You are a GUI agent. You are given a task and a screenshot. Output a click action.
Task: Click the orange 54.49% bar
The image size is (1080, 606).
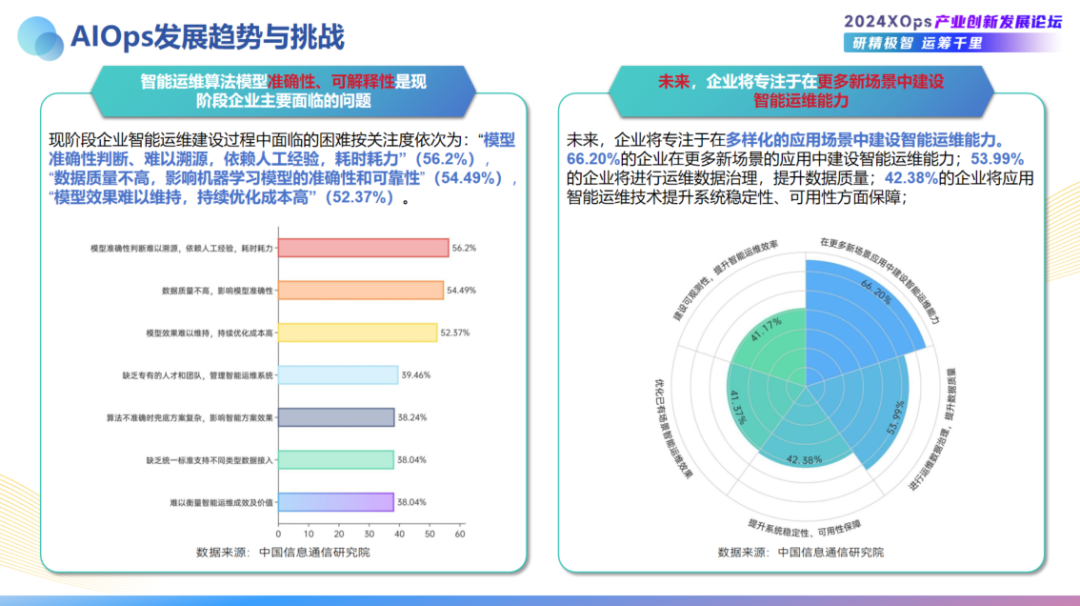click(x=361, y=290)
